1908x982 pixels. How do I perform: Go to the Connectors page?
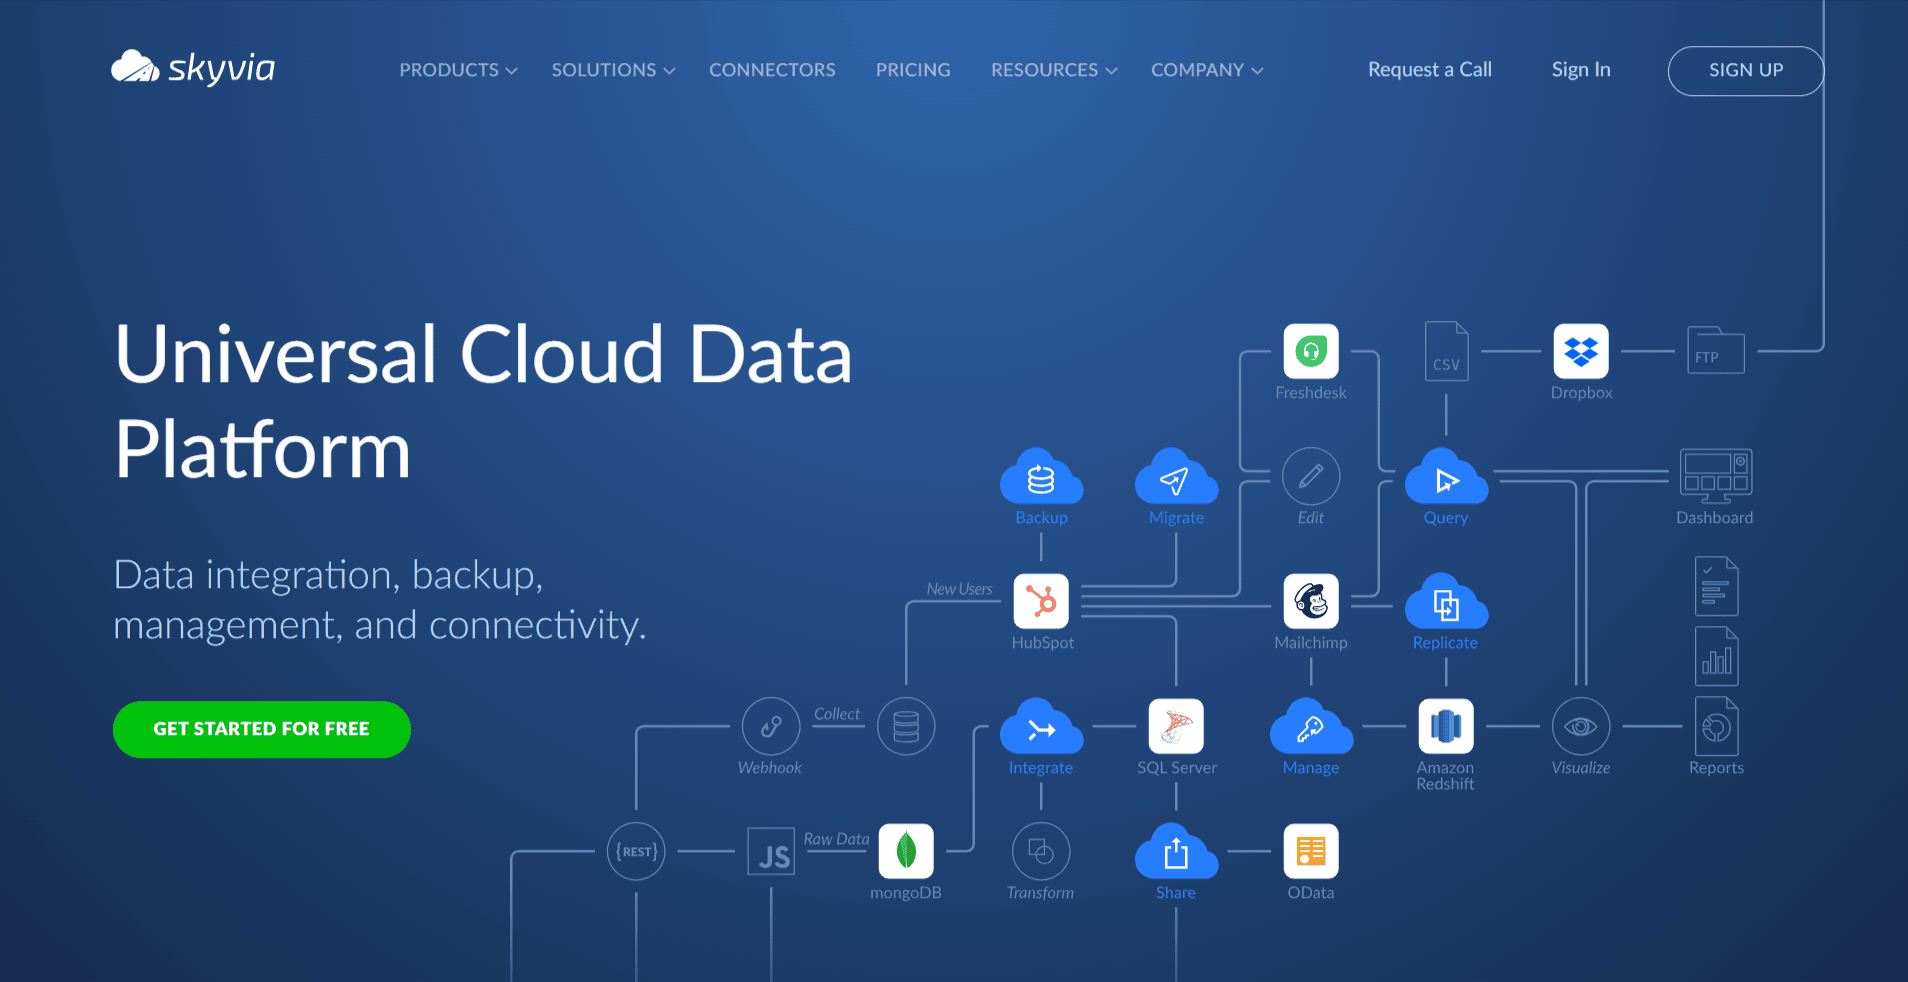[772, 70]
